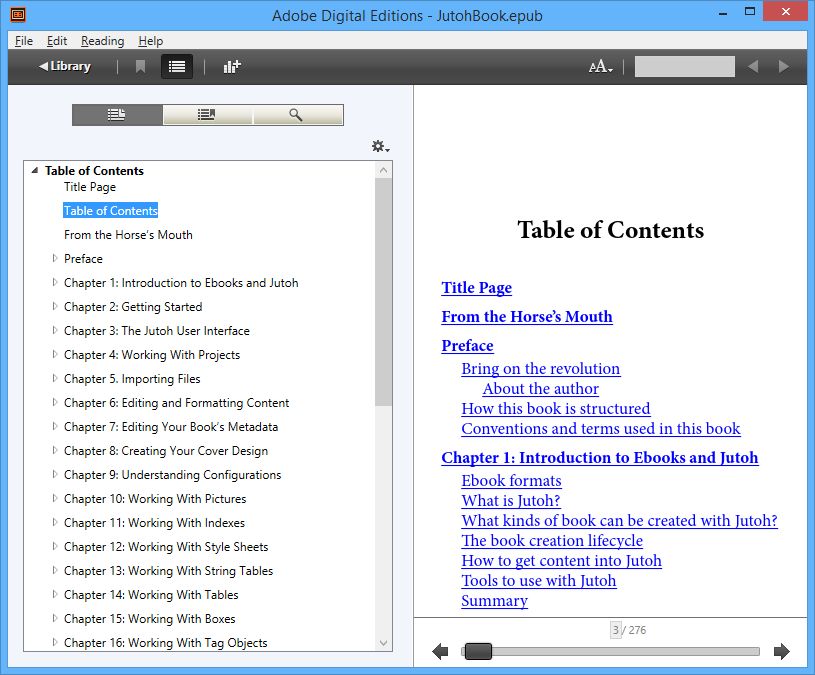815x675 pixels.
Task: Select Chapter 12: Working With Style Sheets
Action: 166,547
